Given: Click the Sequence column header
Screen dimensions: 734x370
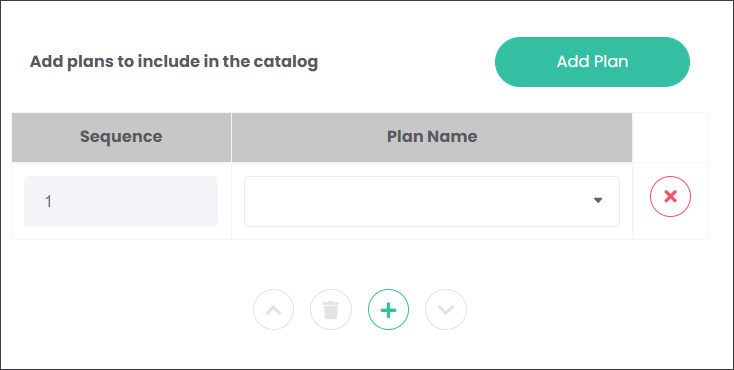Looking at the screenshot, I should click(x=121, y=137).
